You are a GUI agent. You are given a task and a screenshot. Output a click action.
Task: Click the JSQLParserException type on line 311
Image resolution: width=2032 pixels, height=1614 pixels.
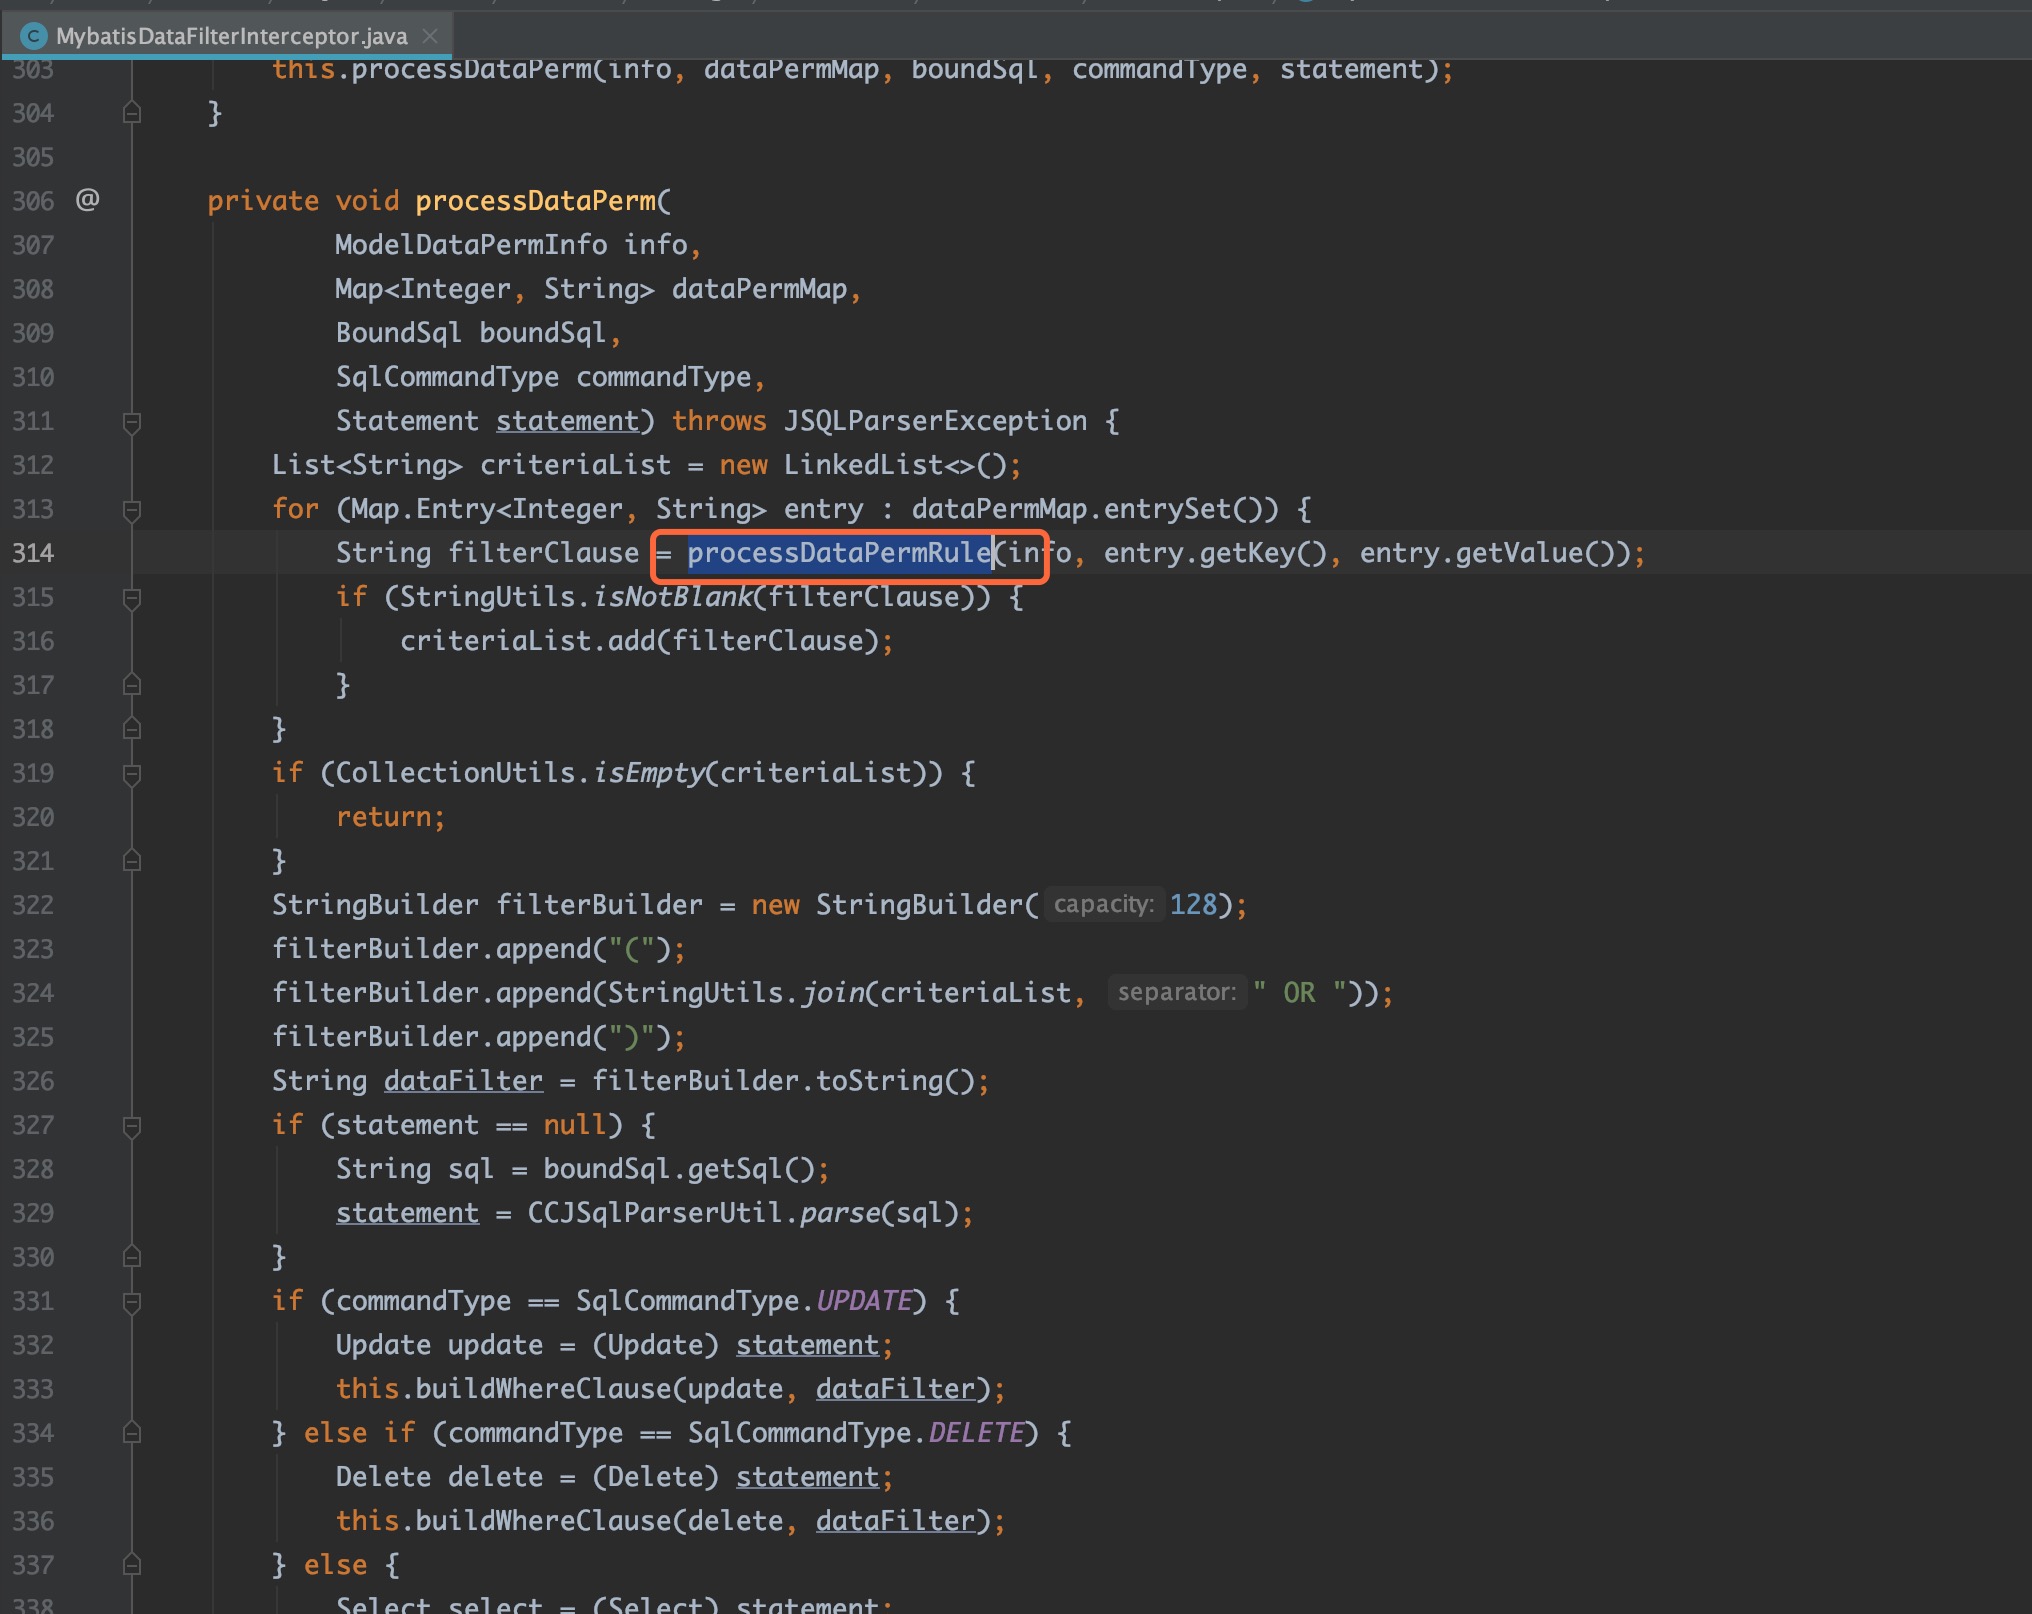[x=935, y=421]
